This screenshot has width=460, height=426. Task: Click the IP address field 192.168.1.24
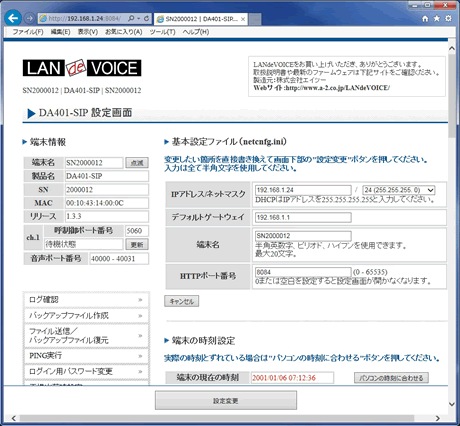pyautogui.click(x=303, y=190)
